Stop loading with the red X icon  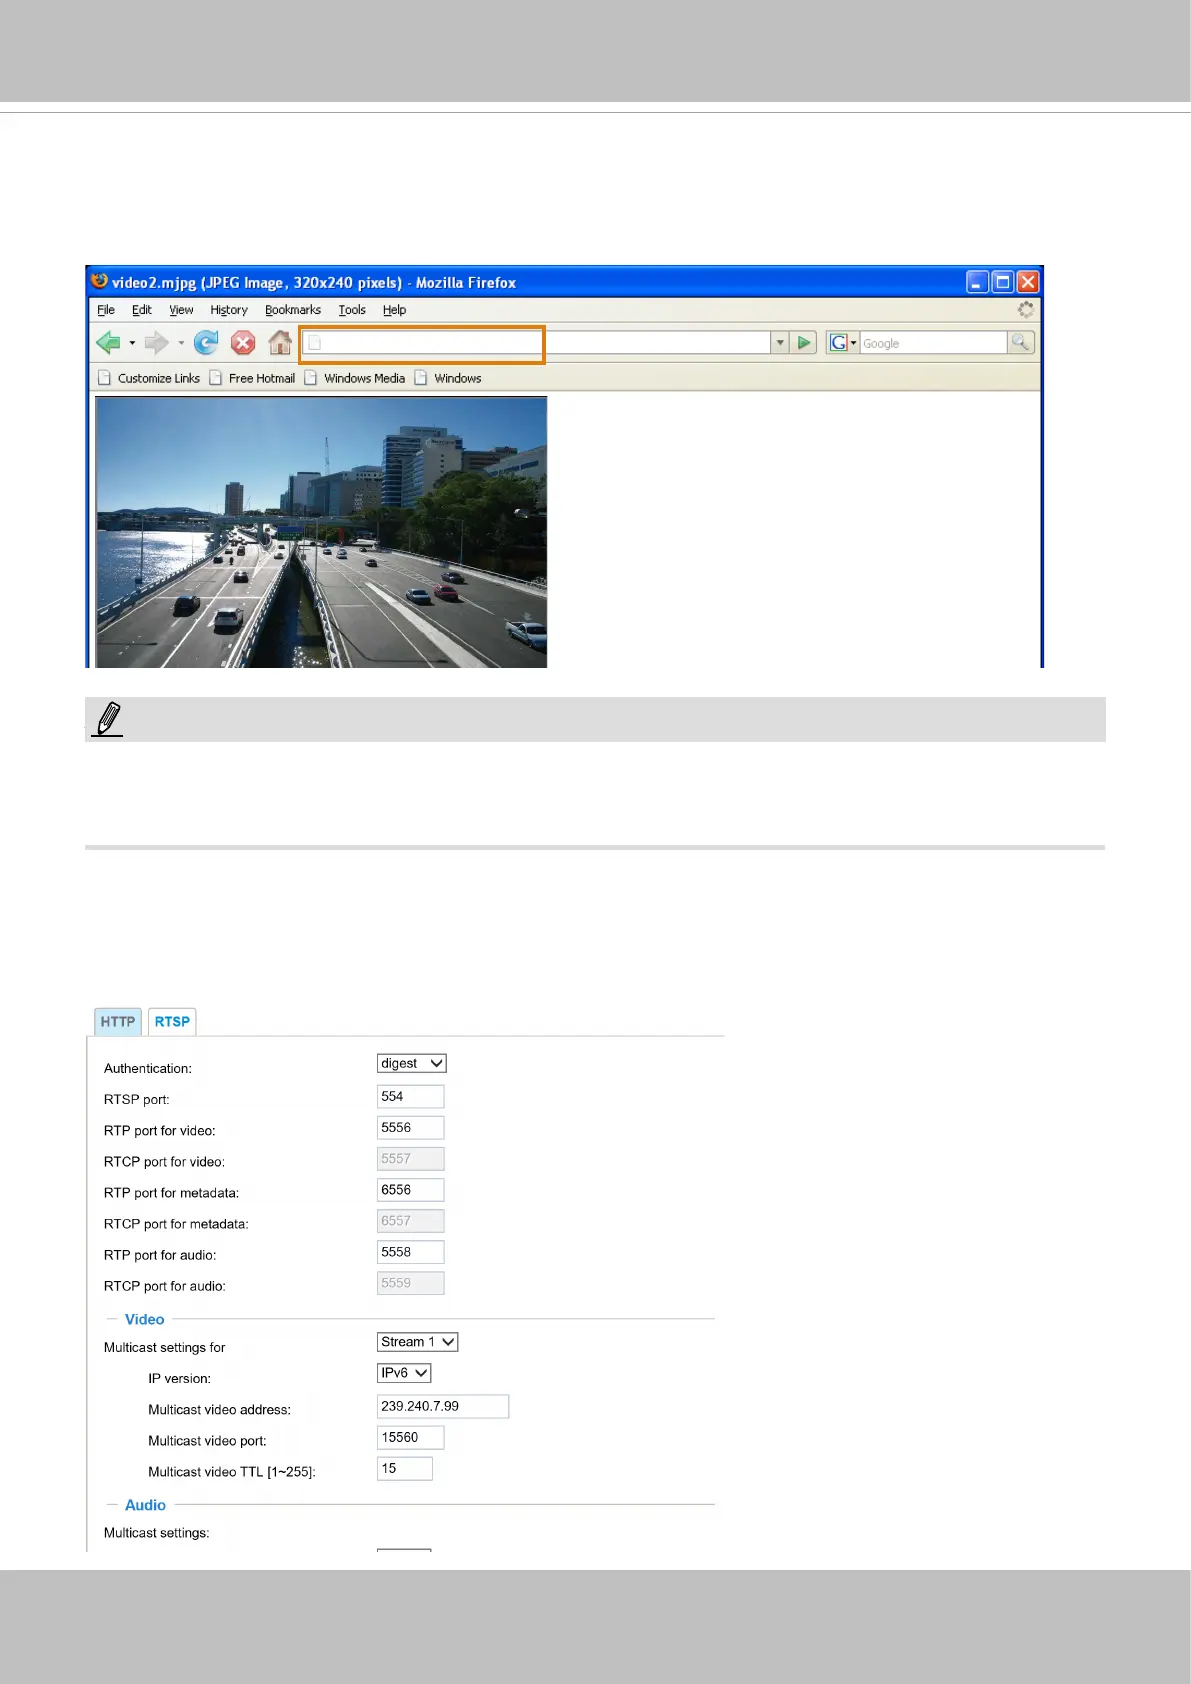point(243,343)
